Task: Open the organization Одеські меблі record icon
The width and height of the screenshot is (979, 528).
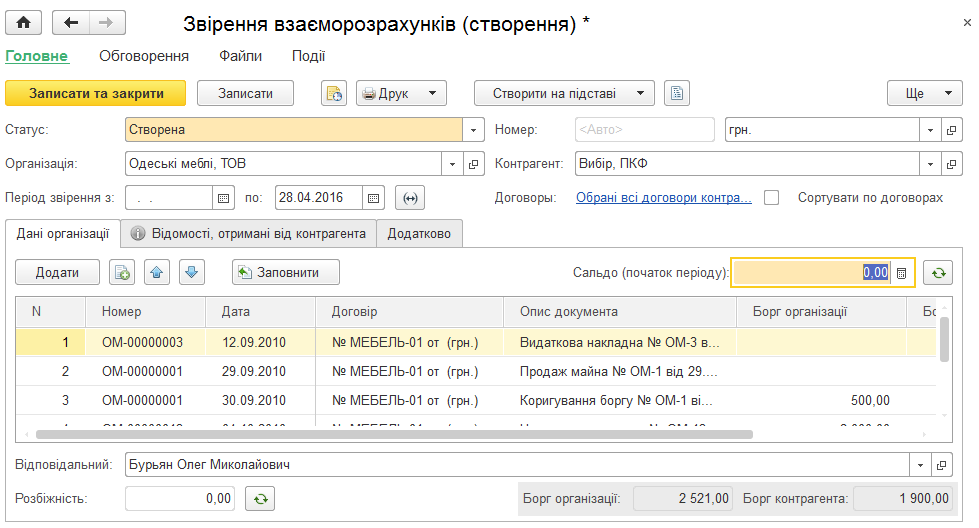Action: [473, 164]
